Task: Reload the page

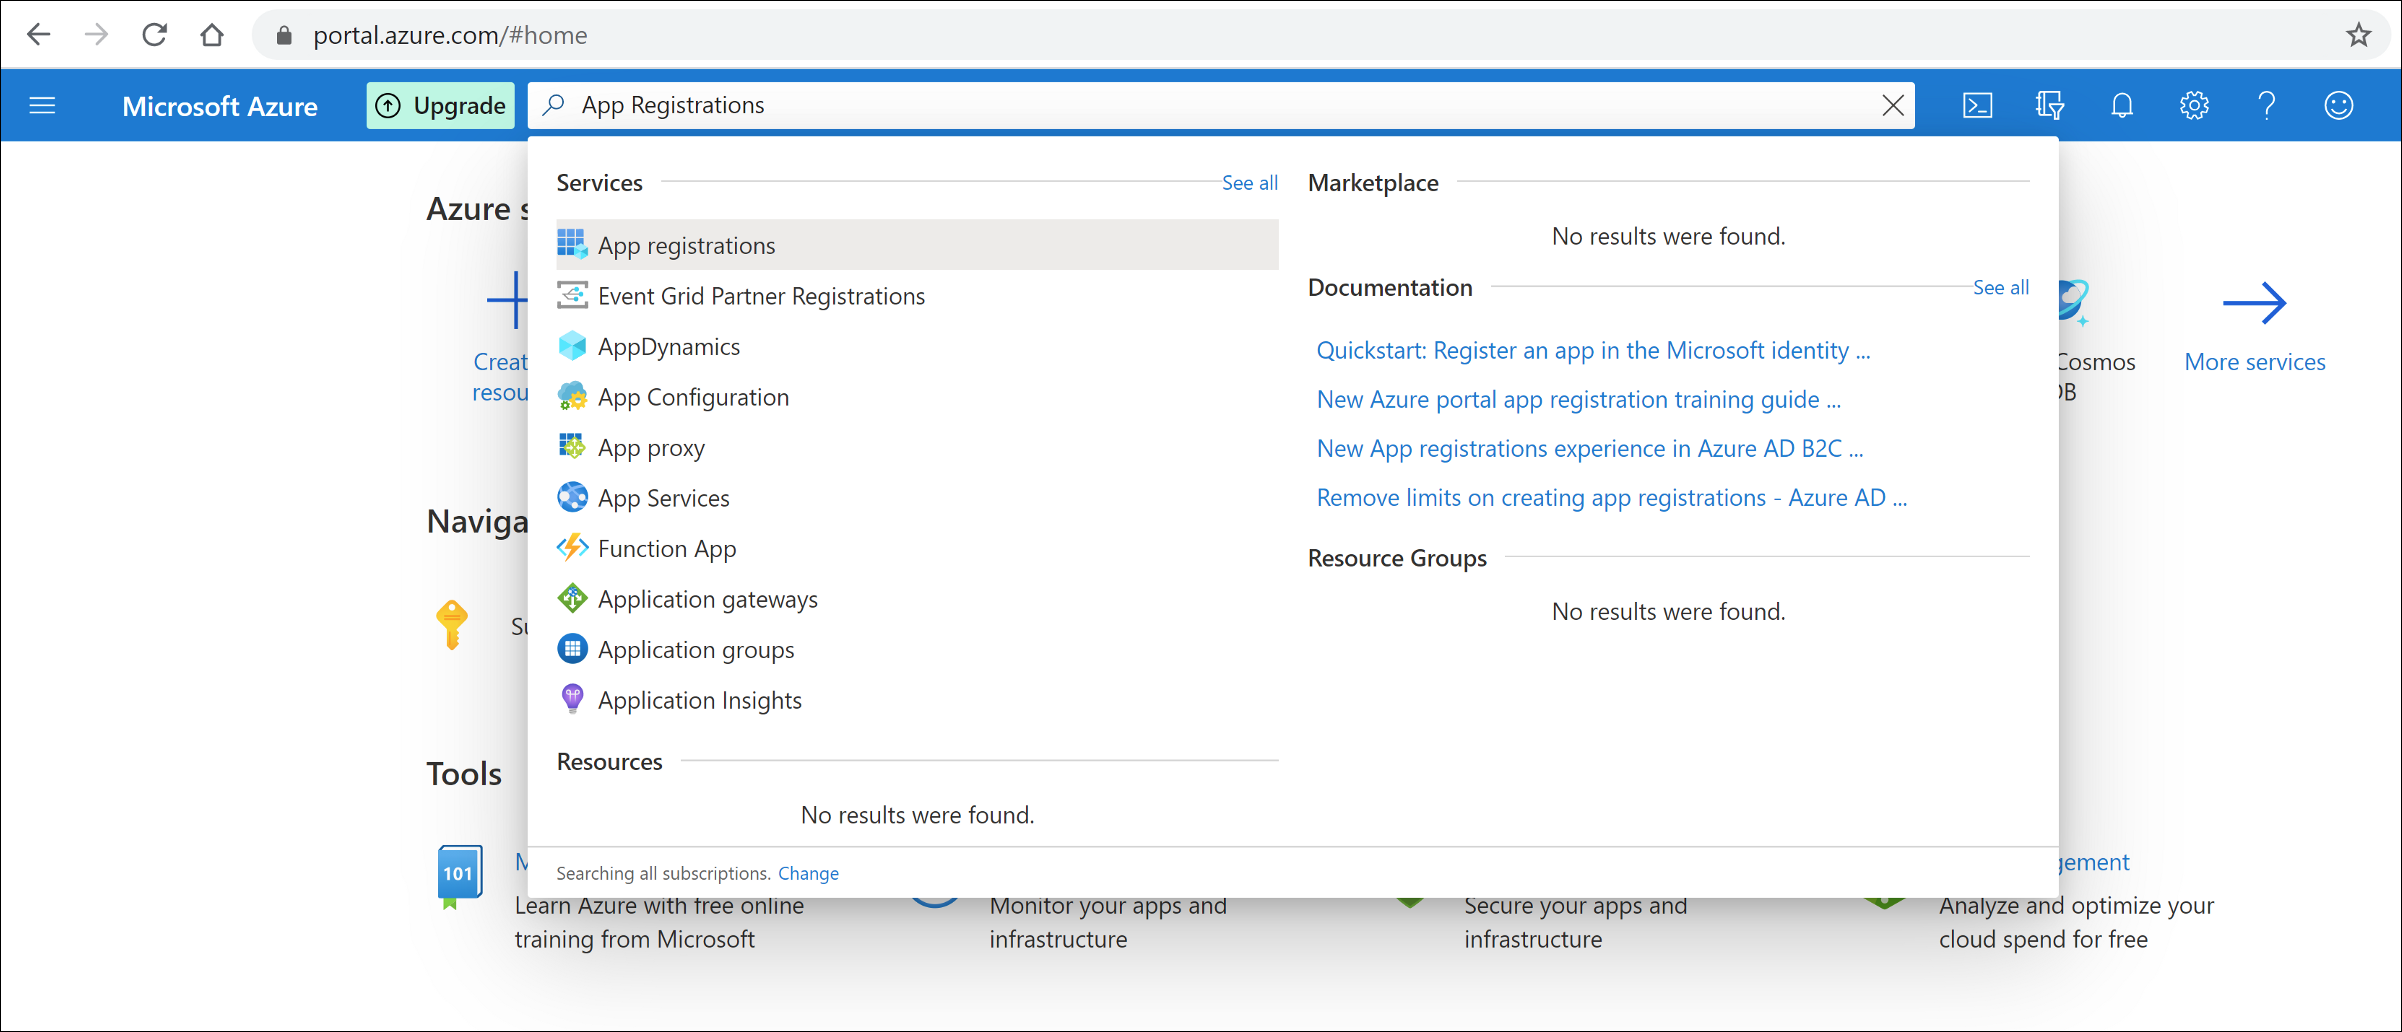Action: (x=154, y=35)
